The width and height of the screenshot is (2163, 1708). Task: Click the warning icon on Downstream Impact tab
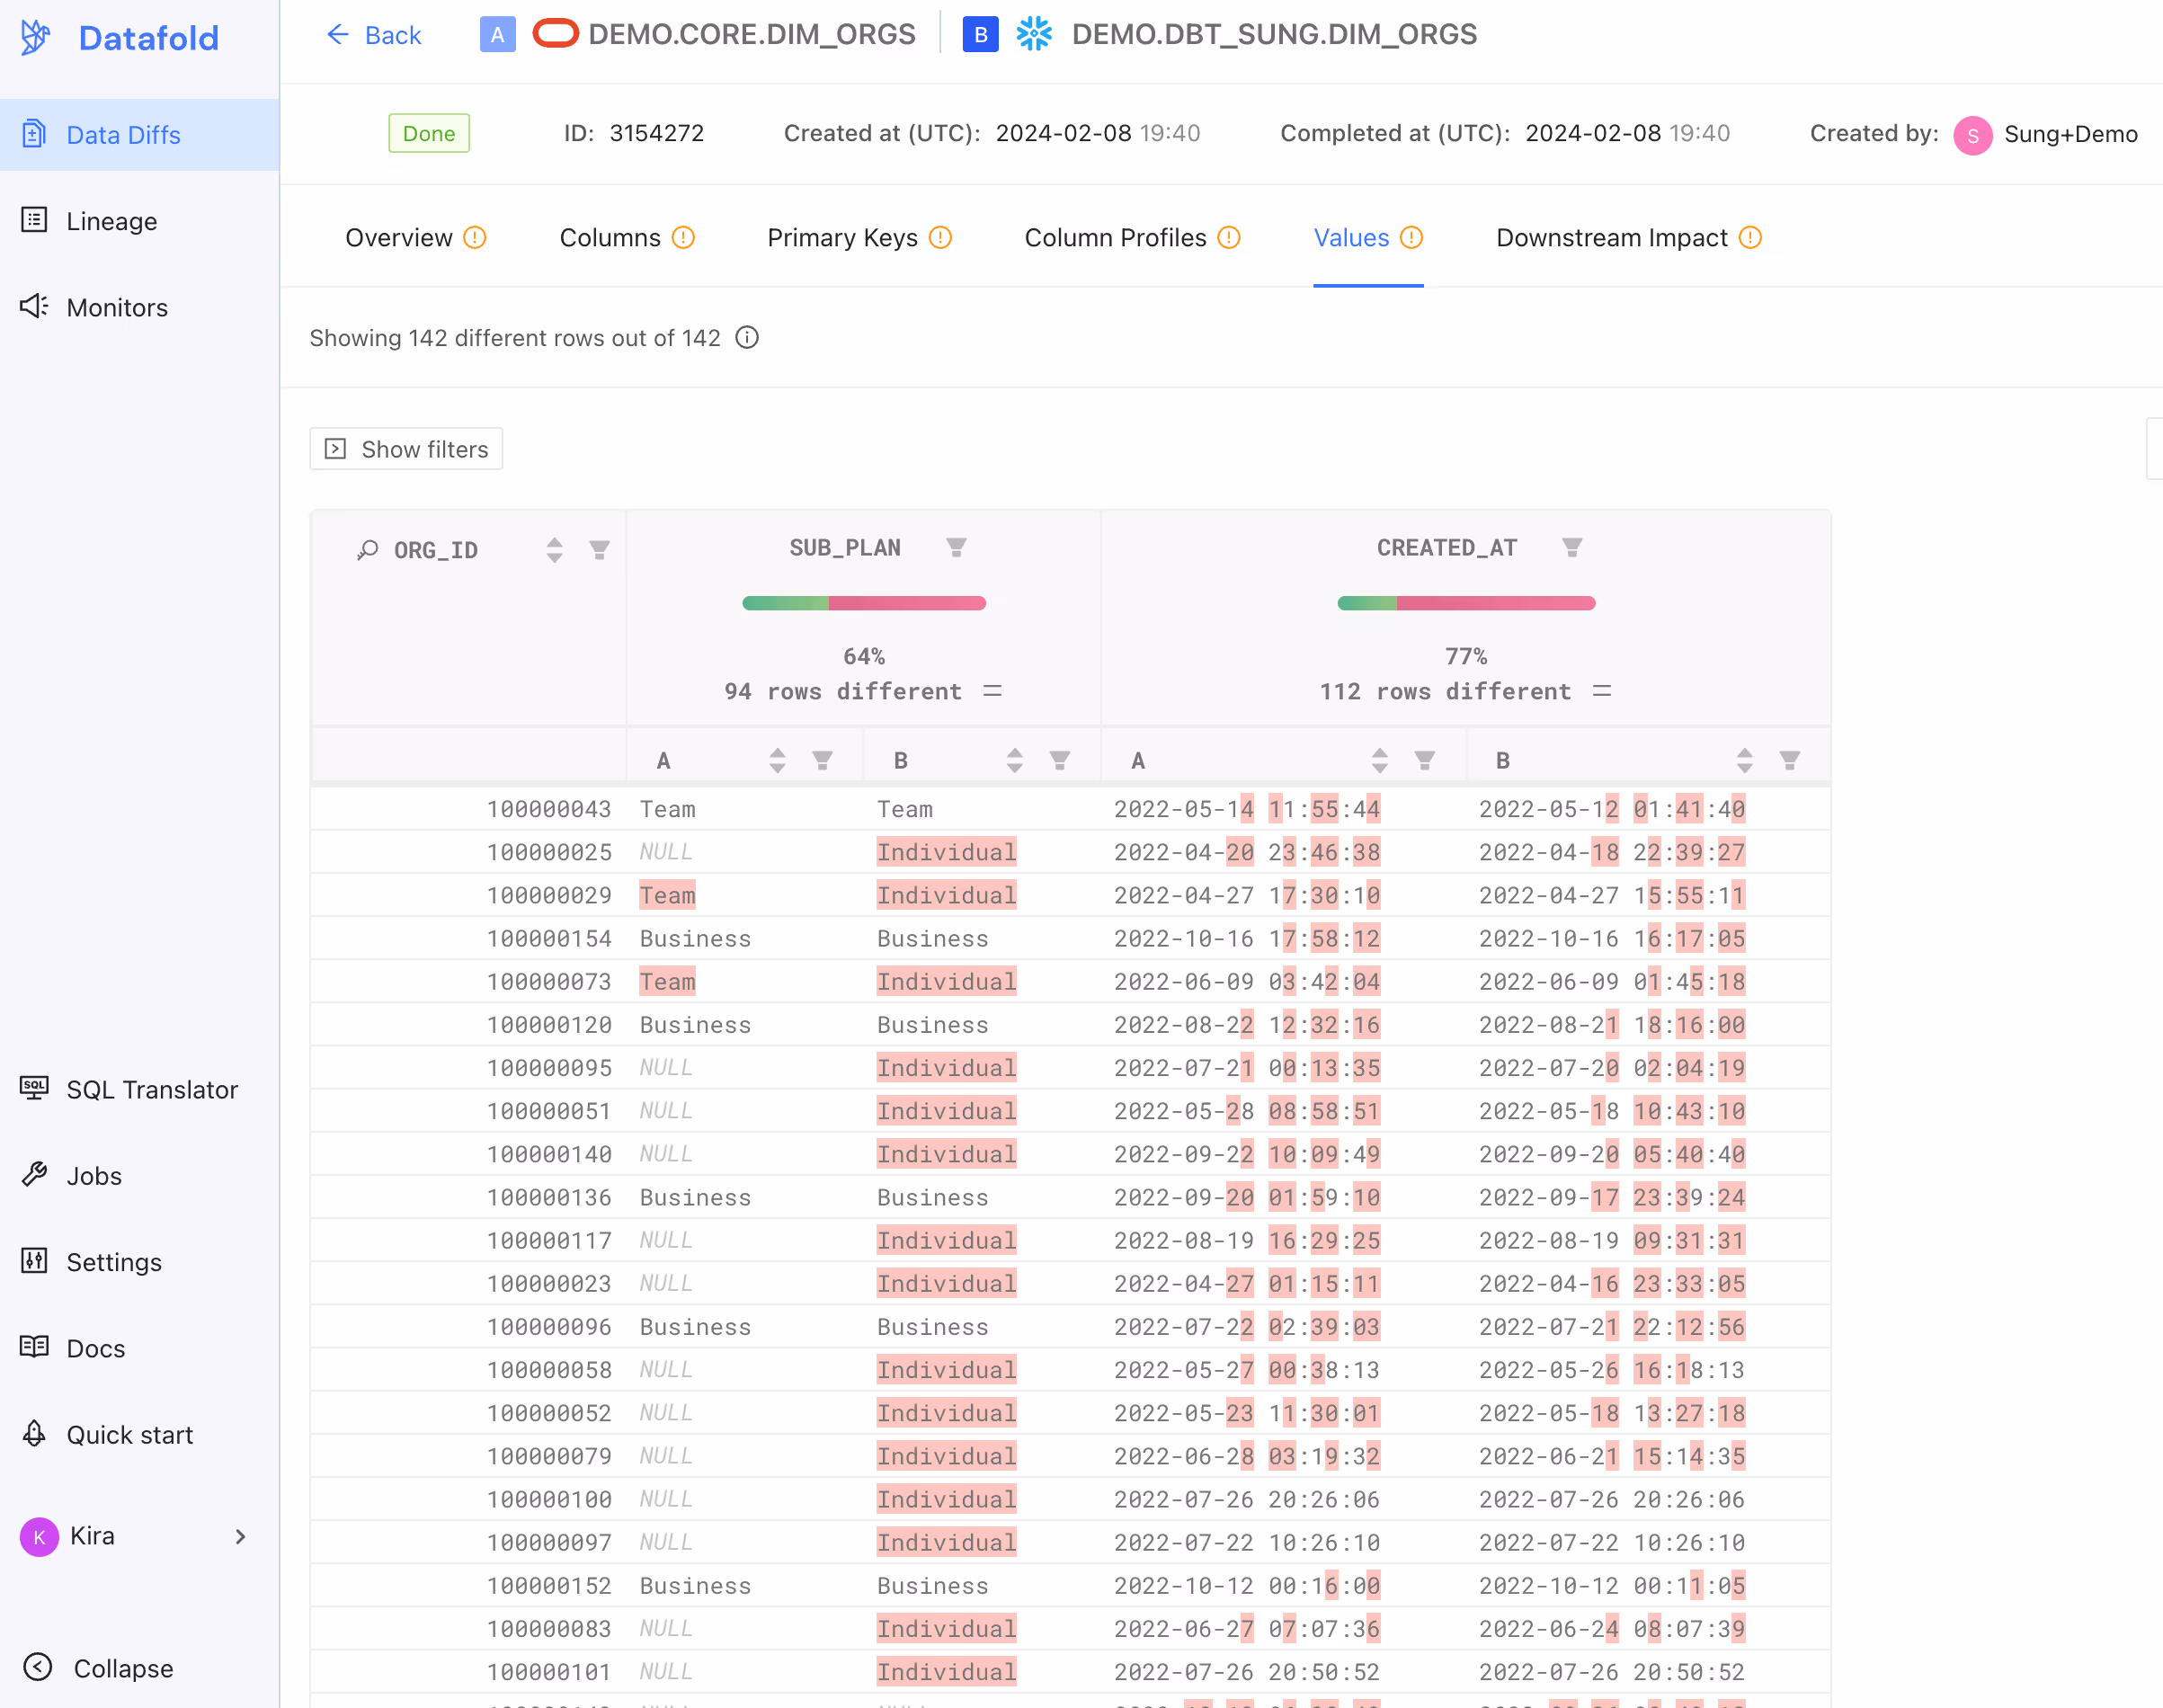(1750, 238)
